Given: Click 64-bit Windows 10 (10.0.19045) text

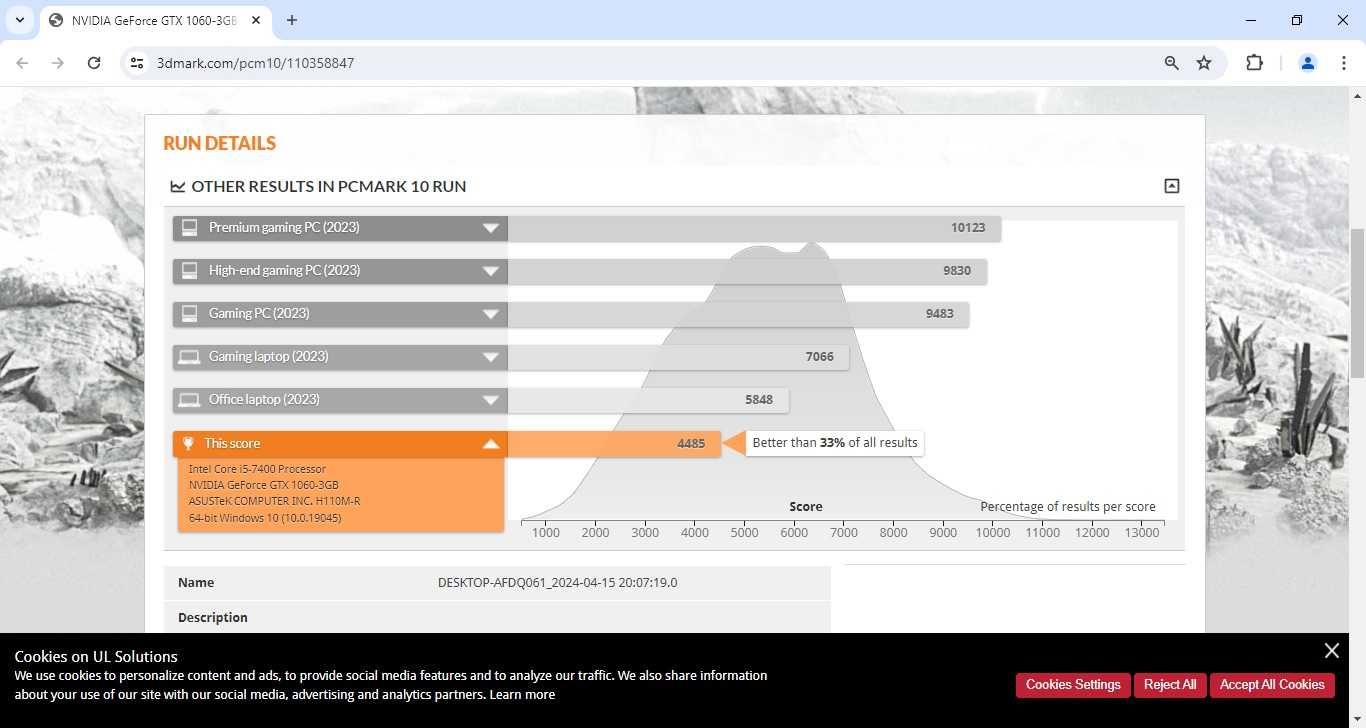Looking at the screenshot, I should tap(265, 518).
